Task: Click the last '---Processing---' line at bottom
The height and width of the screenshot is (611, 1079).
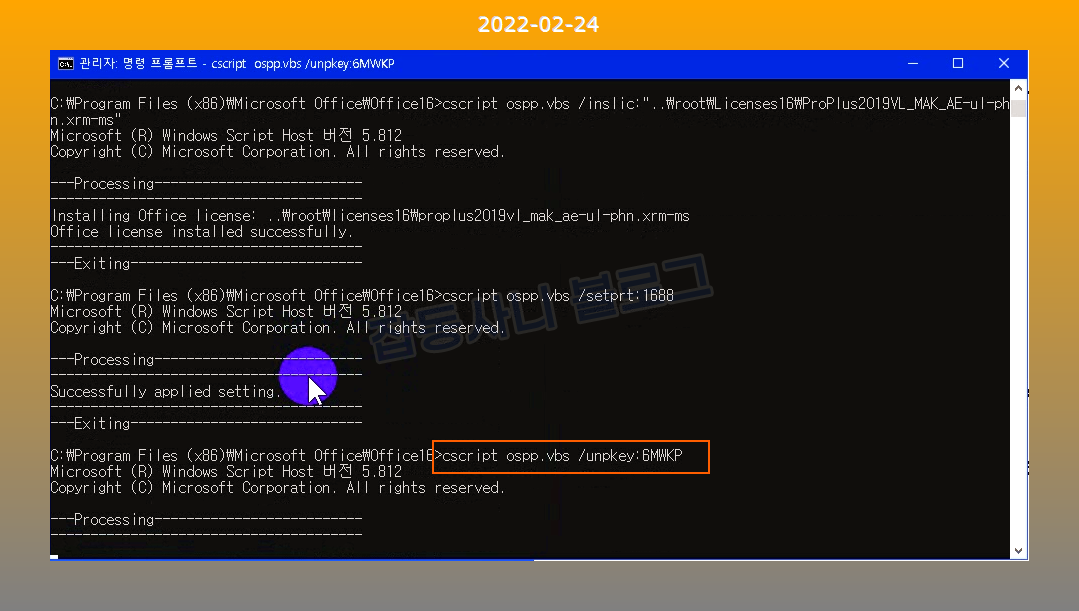Action: pos(206,519)
